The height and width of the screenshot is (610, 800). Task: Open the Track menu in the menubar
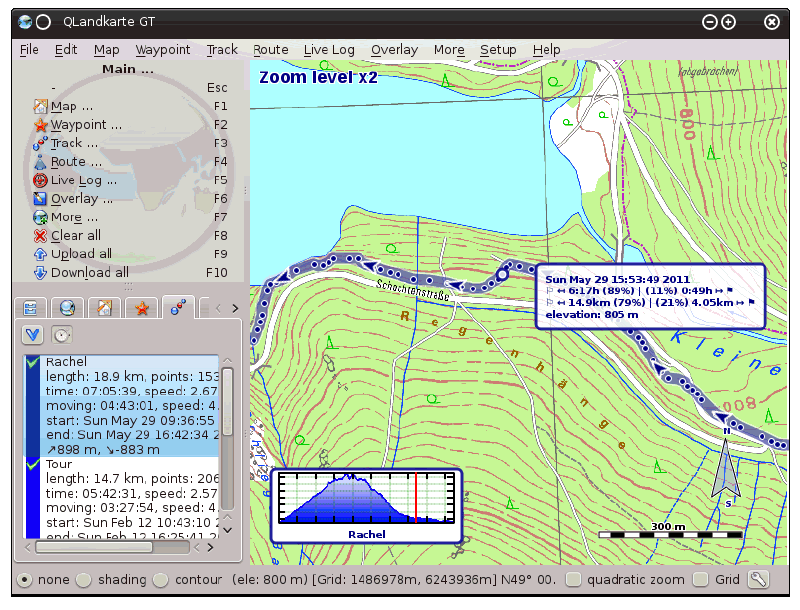click(x=221, y=49)
